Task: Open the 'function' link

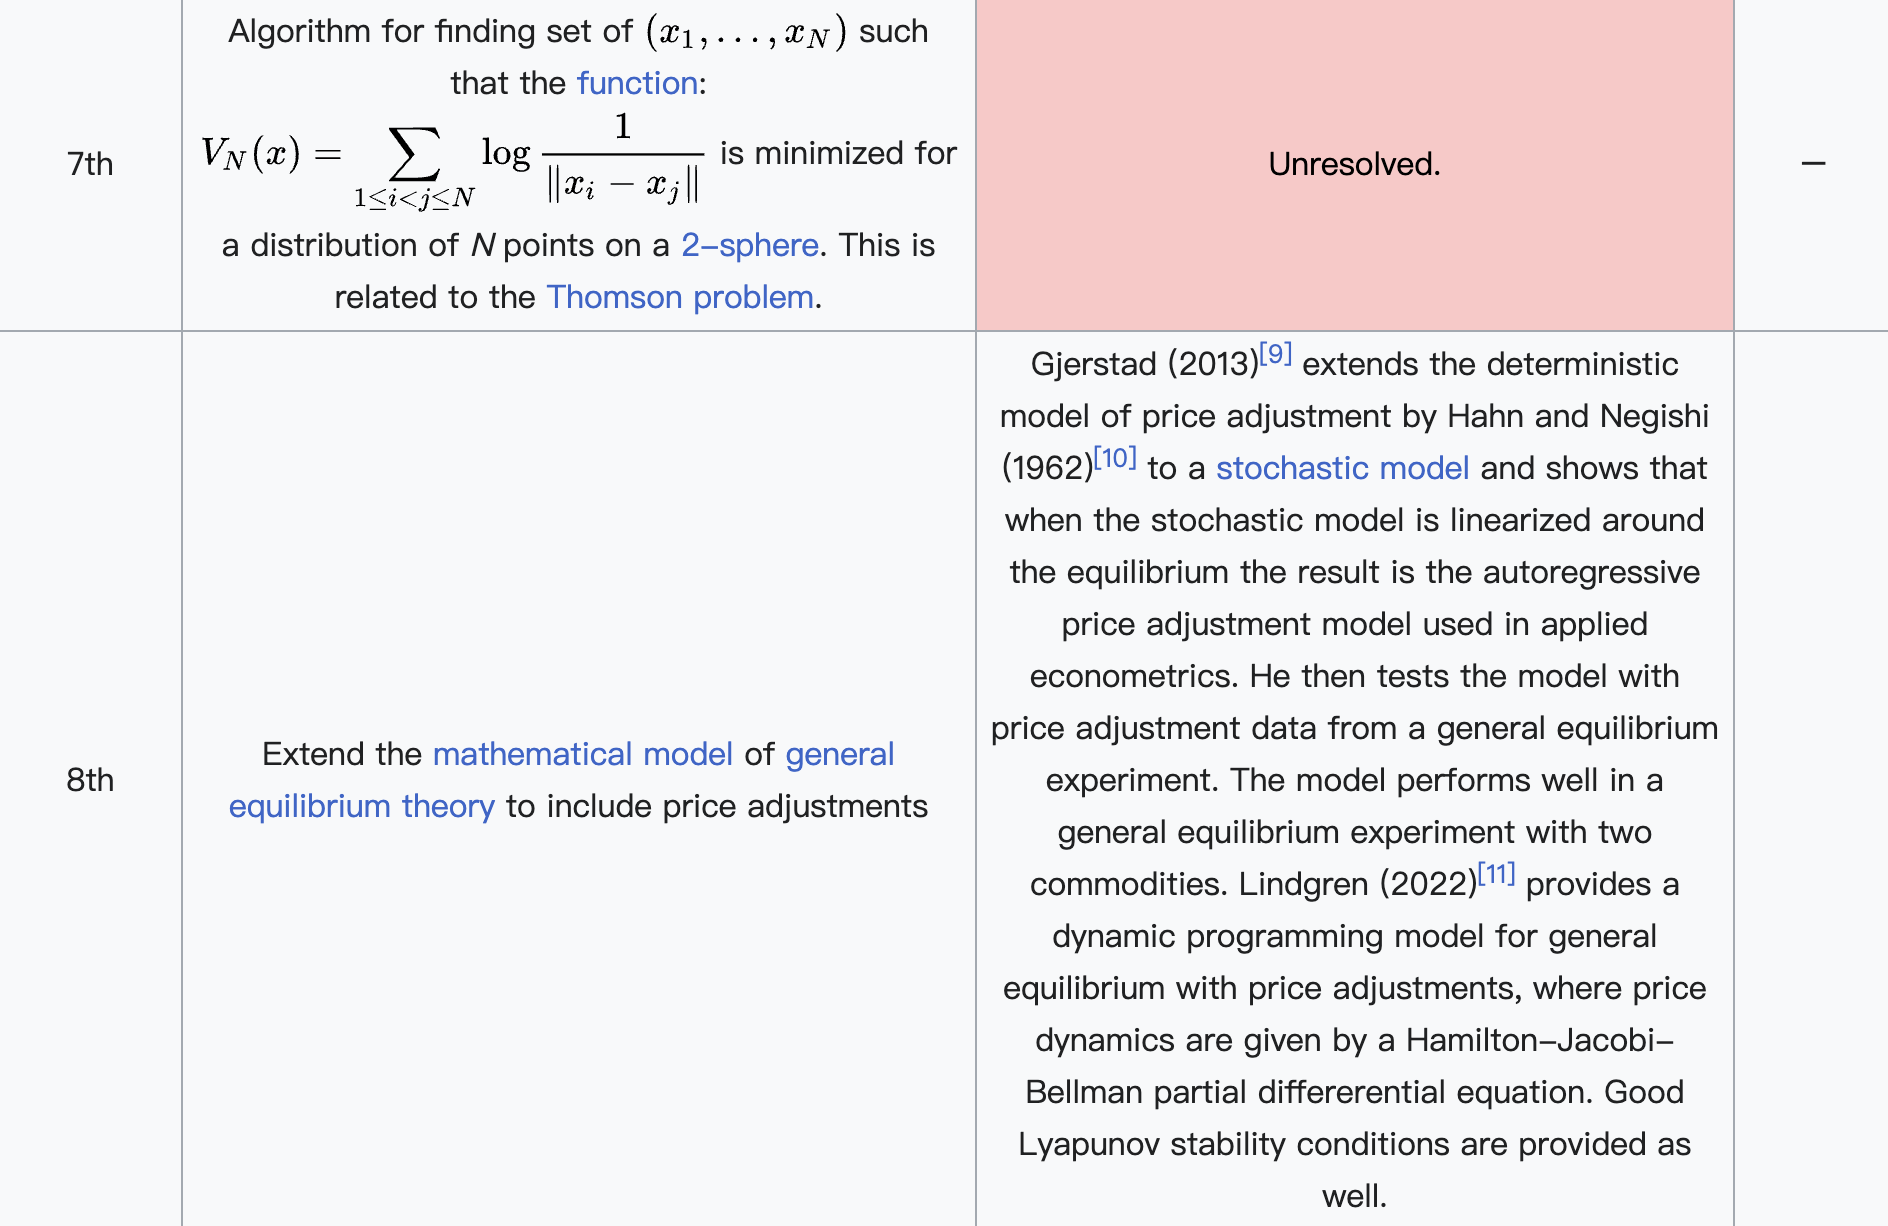Action: [637, 83]
